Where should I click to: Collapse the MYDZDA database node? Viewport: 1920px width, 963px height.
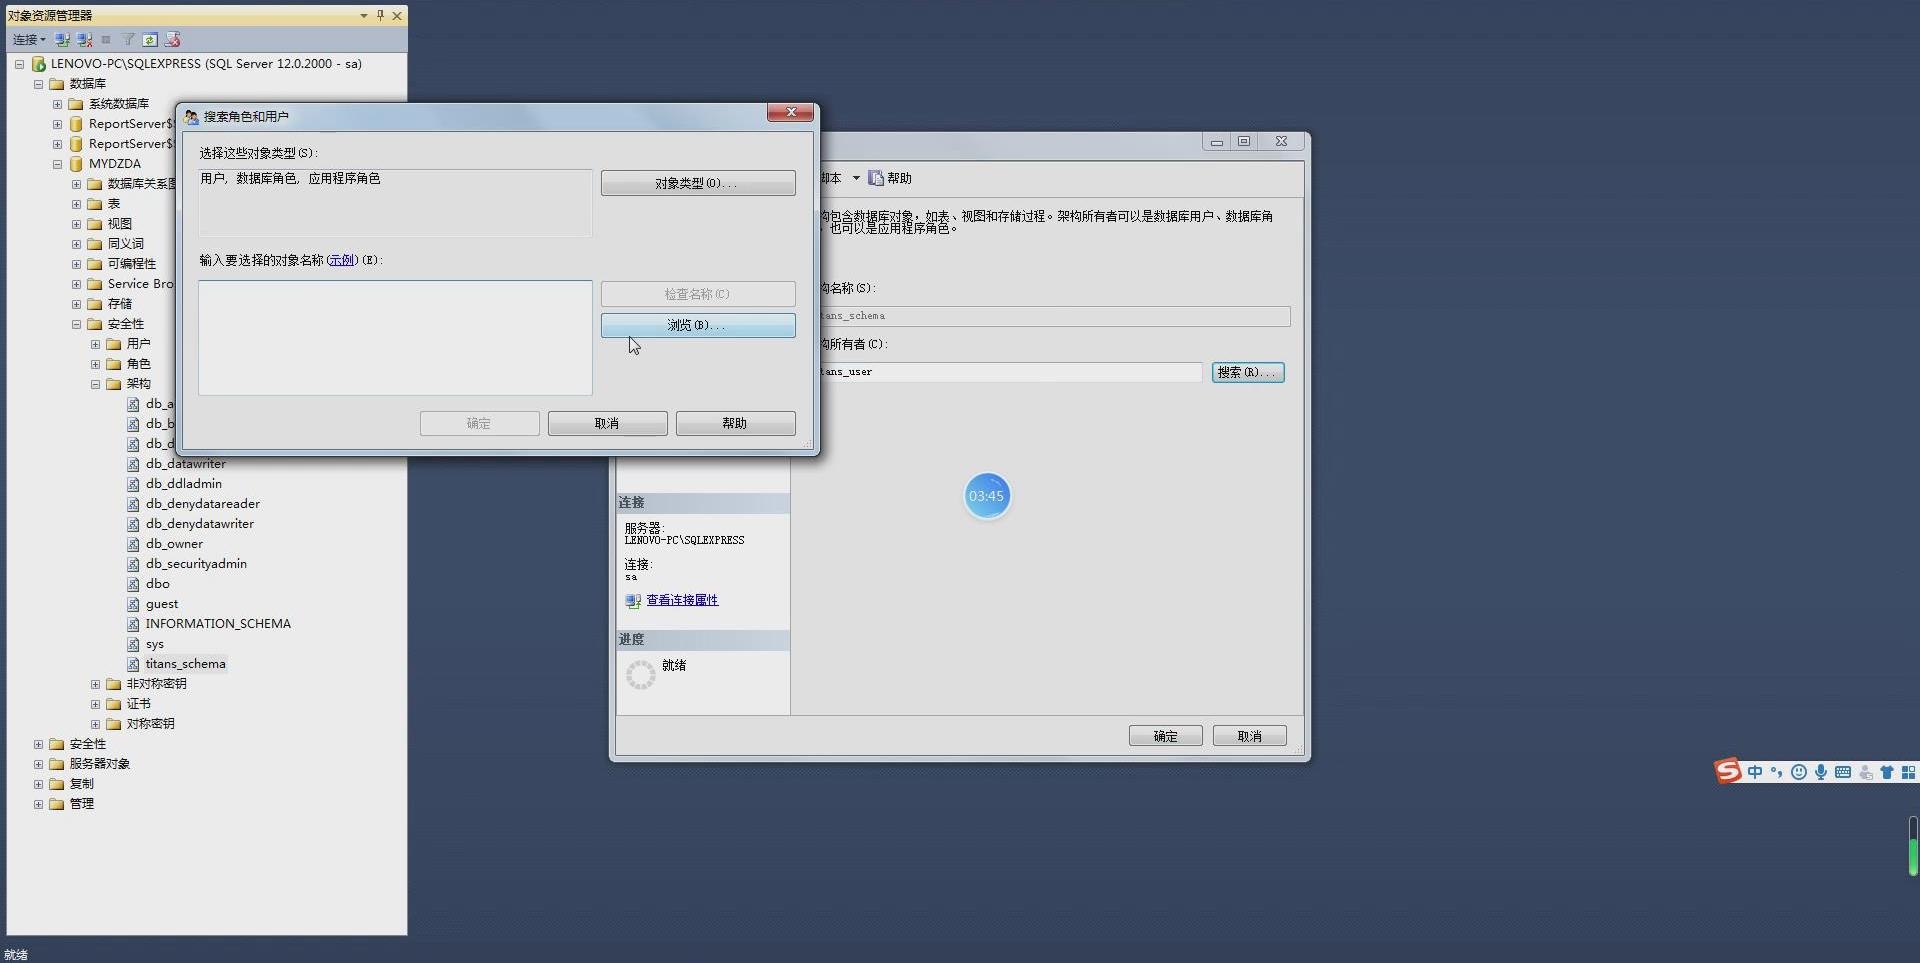[57, 164]
